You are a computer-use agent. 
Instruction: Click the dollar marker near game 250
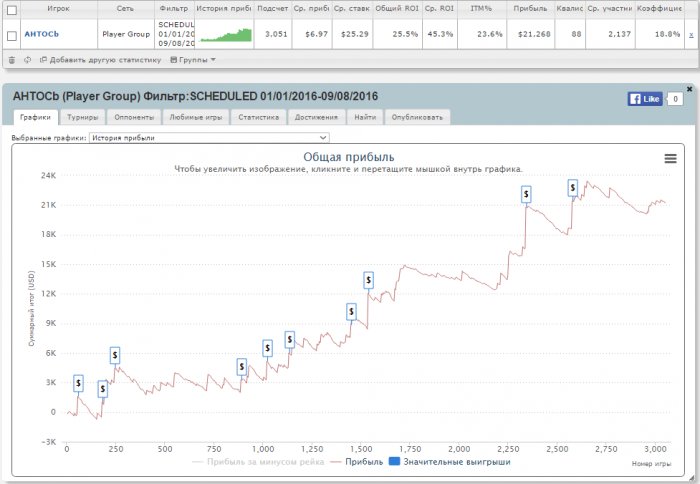(x=115, y=354)
